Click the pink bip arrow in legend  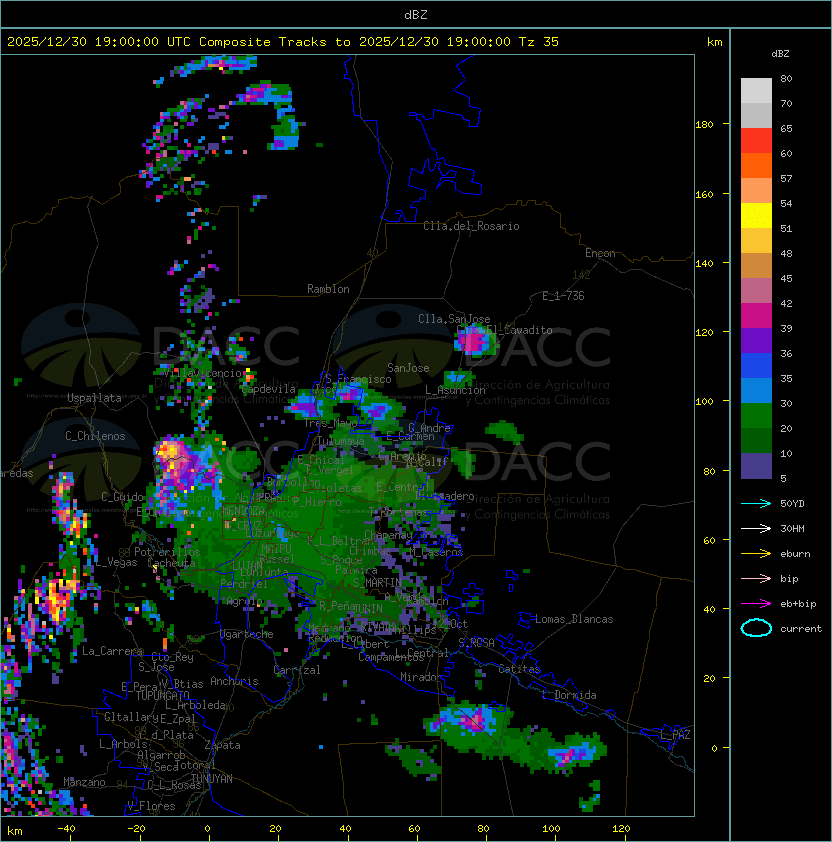tap(756, 578)
